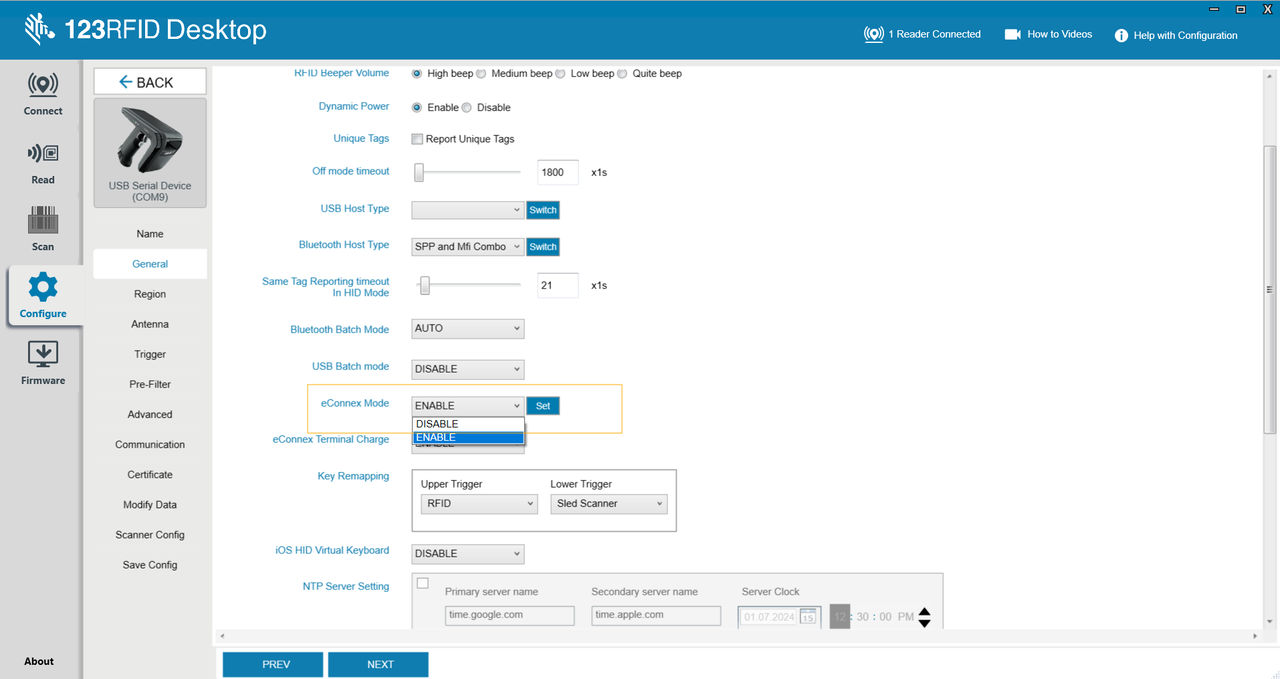Image resolution: width=1280 pixels, height=679 pixels.
Task: Go to the Modify Data tab
Action: click(150, 504)
